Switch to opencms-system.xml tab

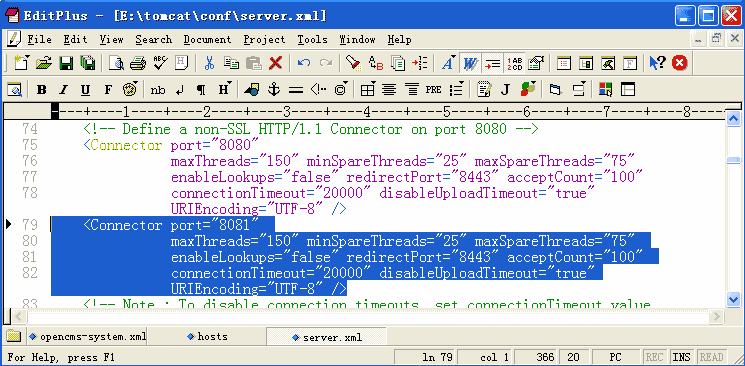87,337
